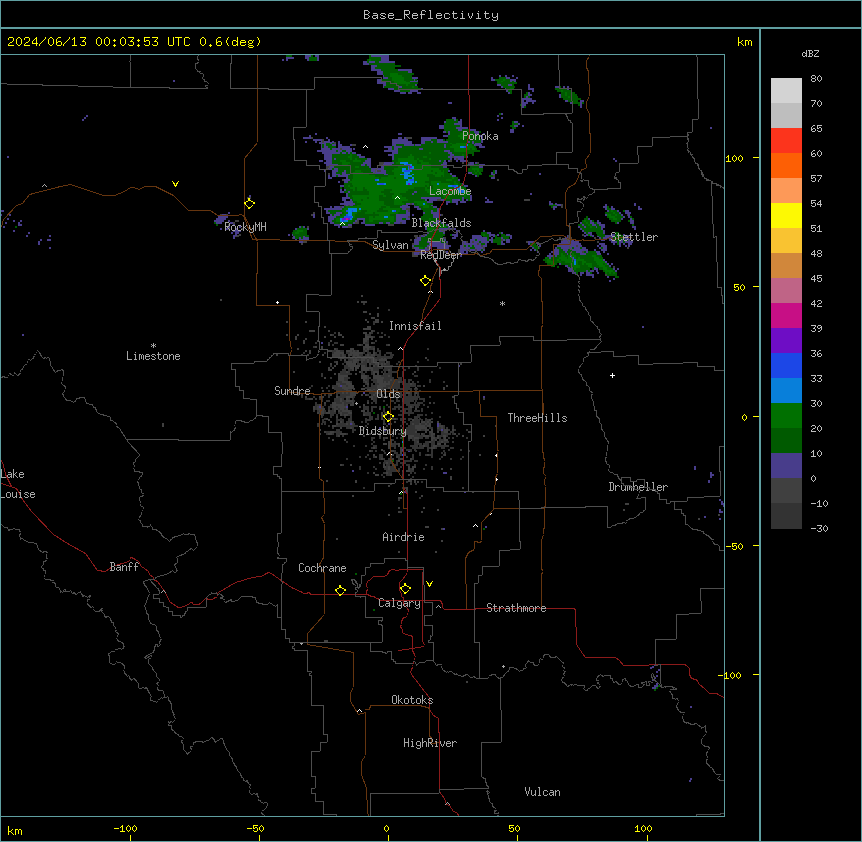Click the Sundre label
862x842 pixels.
(x=292, y=391)
